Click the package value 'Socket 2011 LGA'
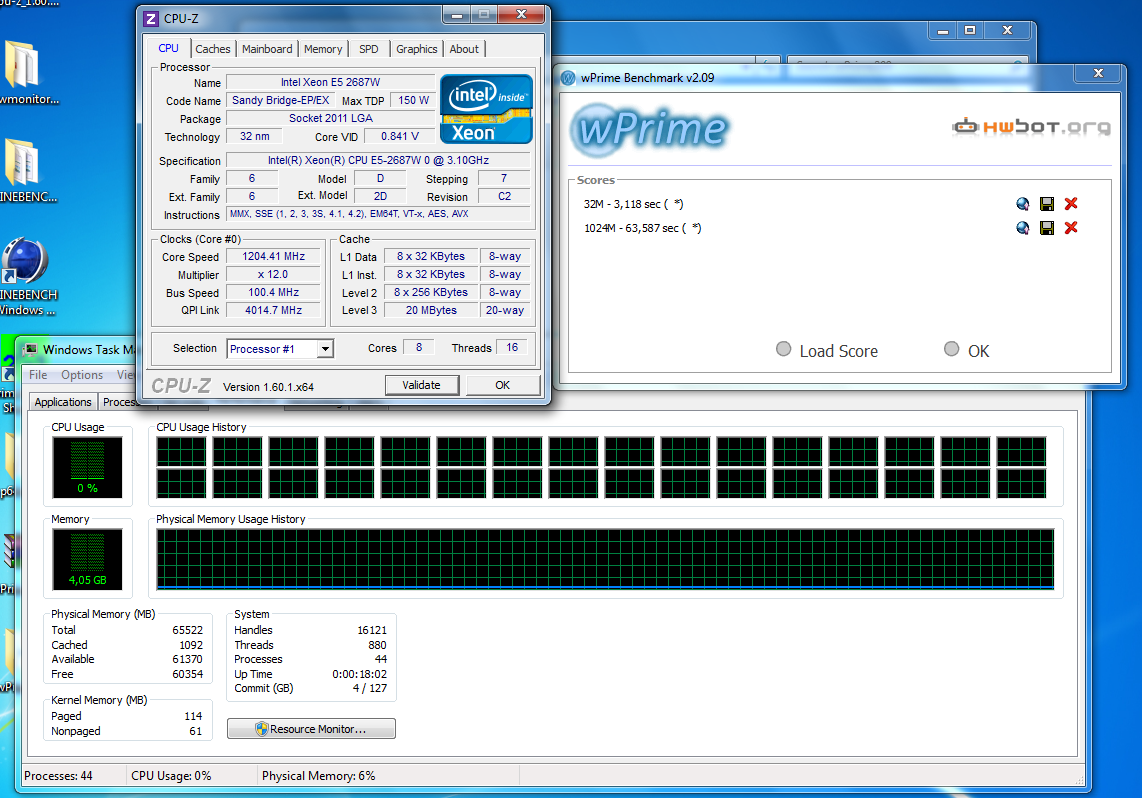This screenshot has width=1142, height=798. click(x=331, y=118)
